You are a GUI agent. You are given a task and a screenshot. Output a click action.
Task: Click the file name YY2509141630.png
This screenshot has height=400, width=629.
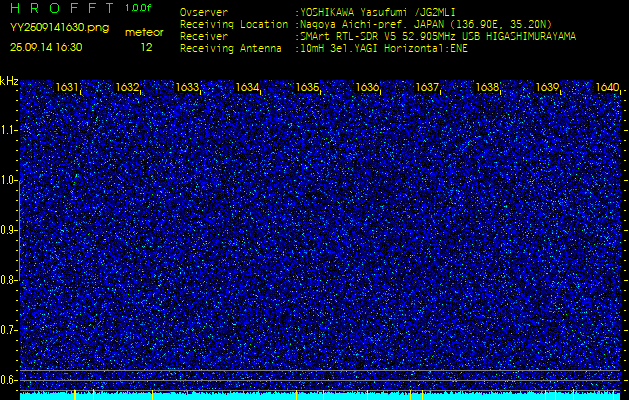(59, 28)
